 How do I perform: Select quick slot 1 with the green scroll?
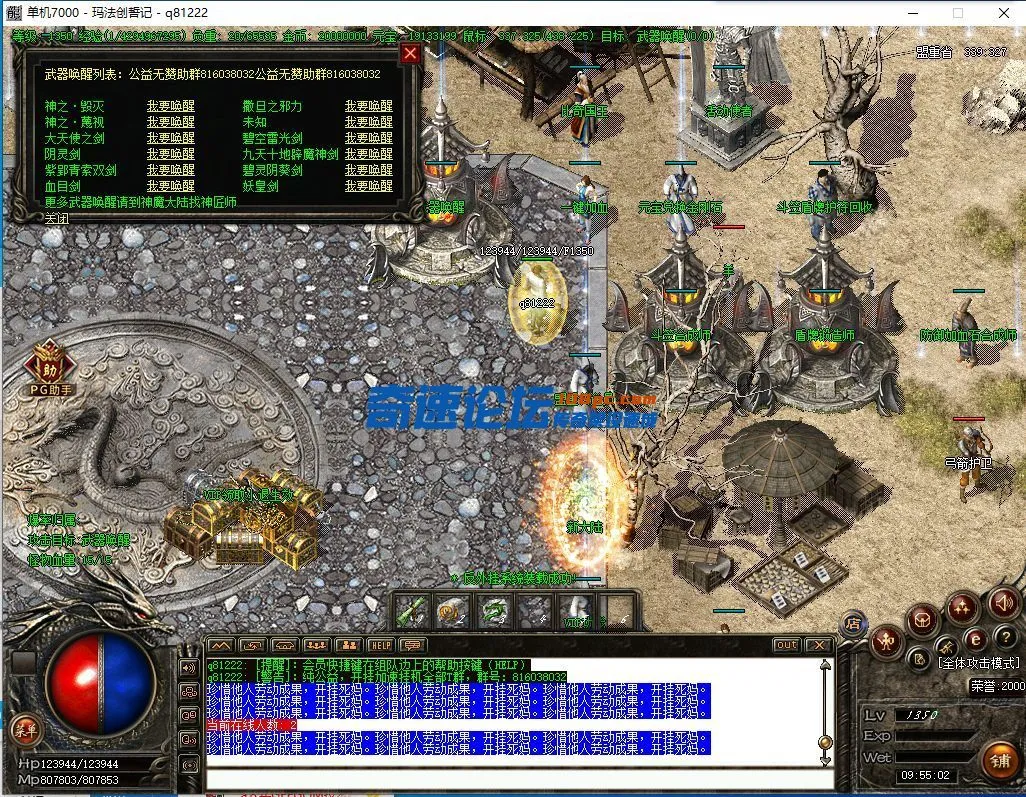pos(411,612)
